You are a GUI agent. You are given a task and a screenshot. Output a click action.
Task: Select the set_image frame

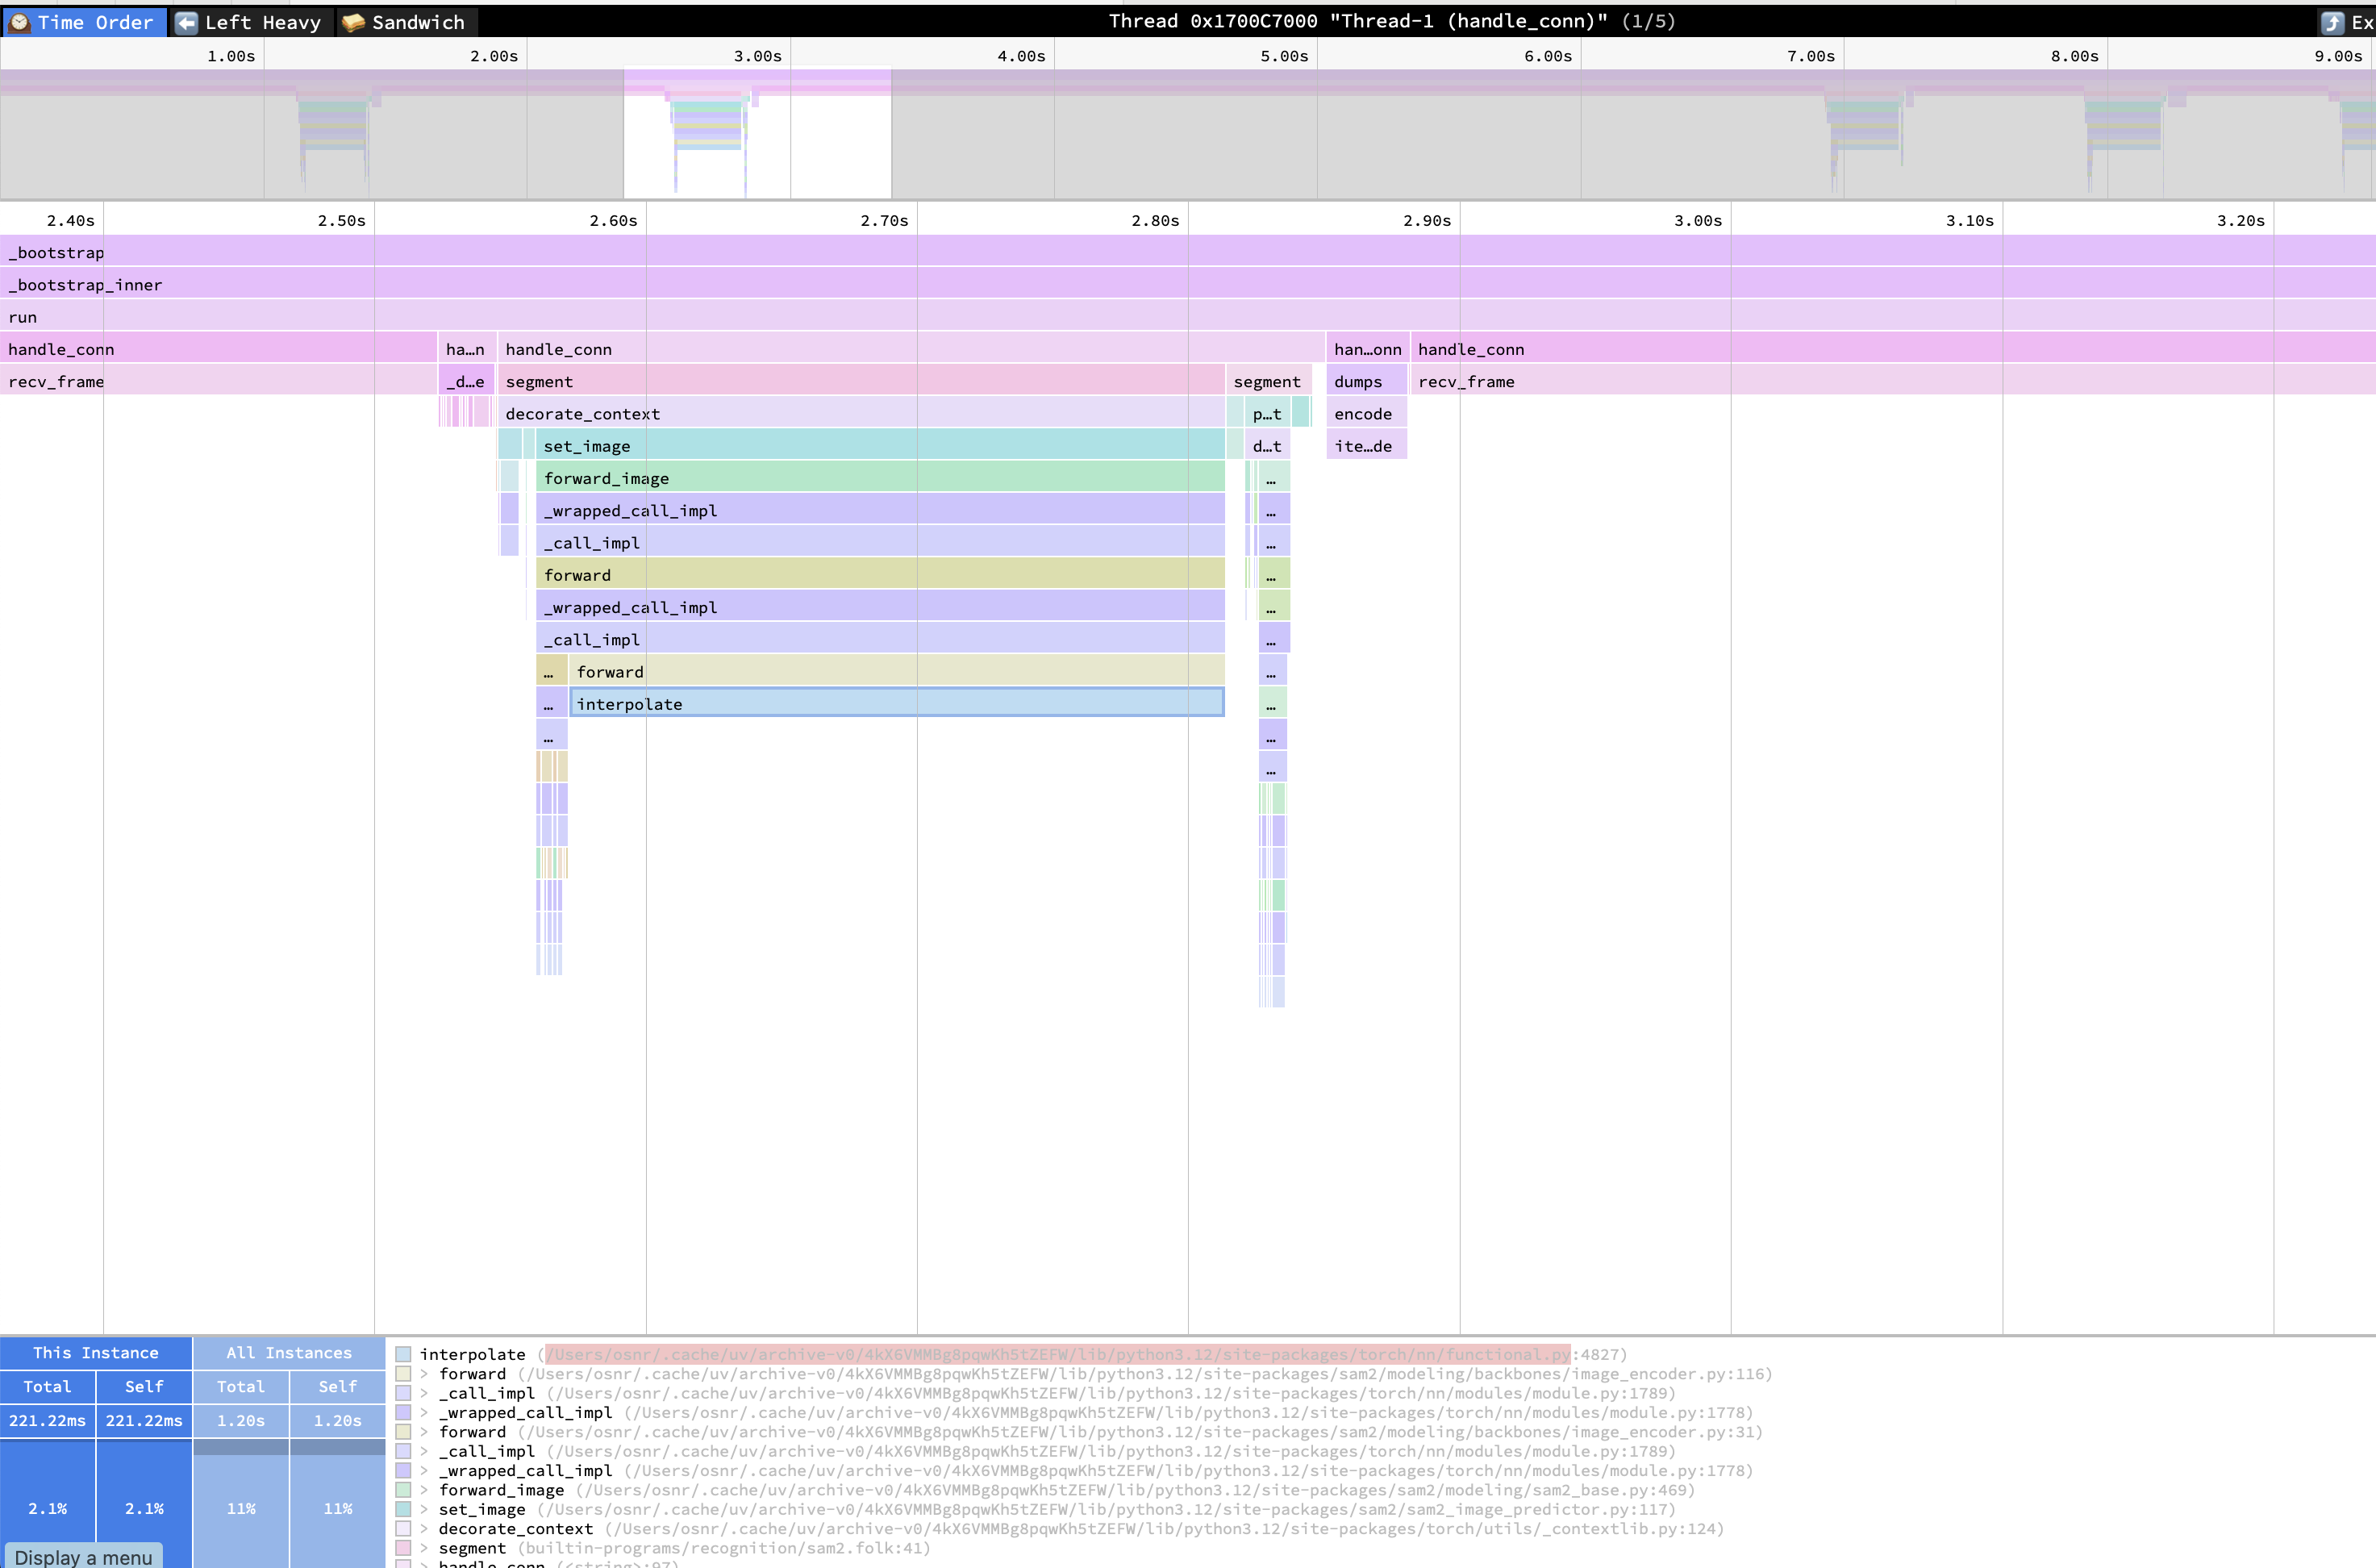tap(880, 445)
